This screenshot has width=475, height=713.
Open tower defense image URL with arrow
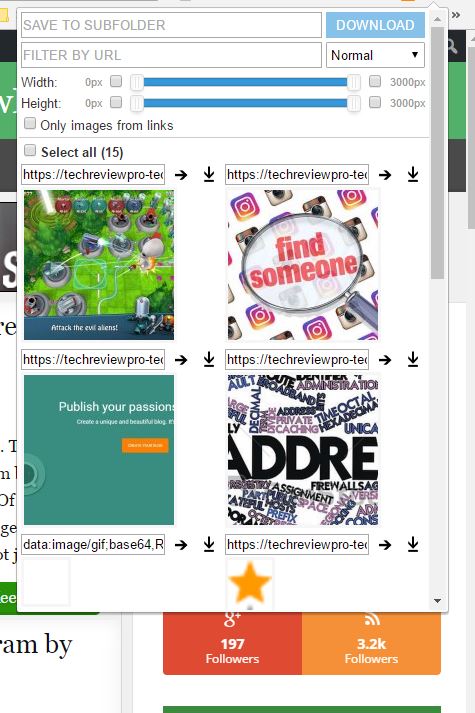point(181,175)
